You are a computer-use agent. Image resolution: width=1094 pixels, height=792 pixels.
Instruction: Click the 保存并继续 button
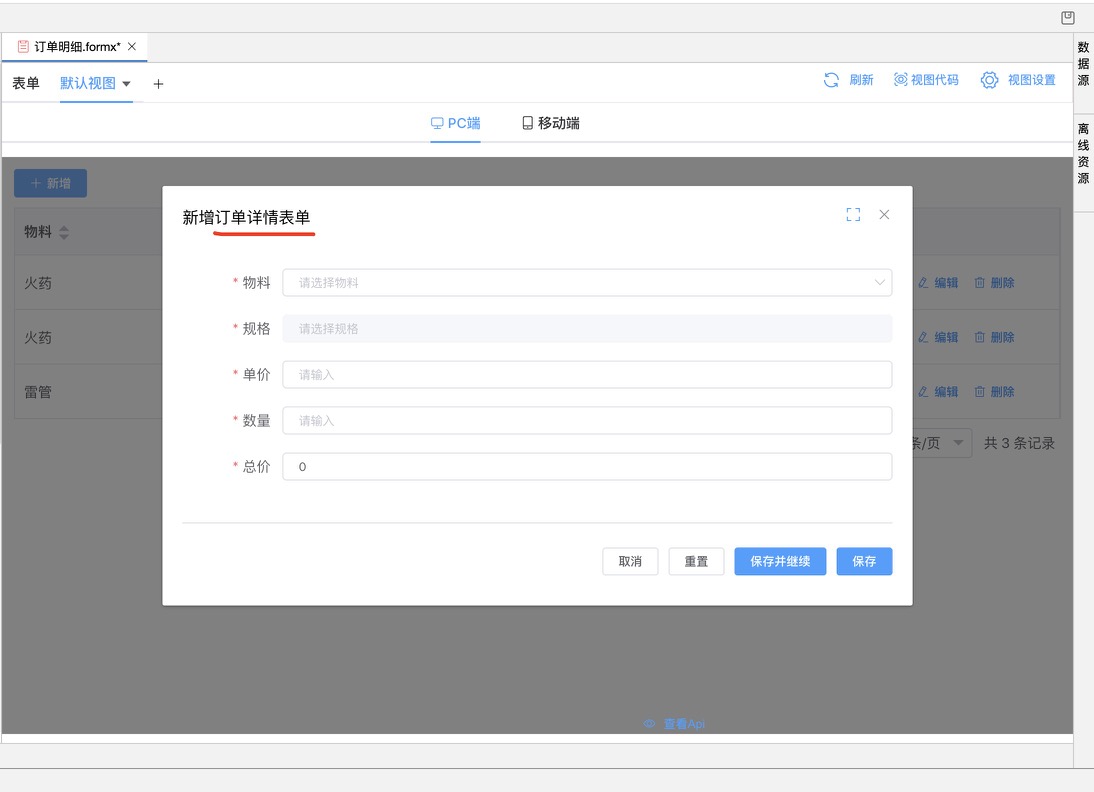780,561
